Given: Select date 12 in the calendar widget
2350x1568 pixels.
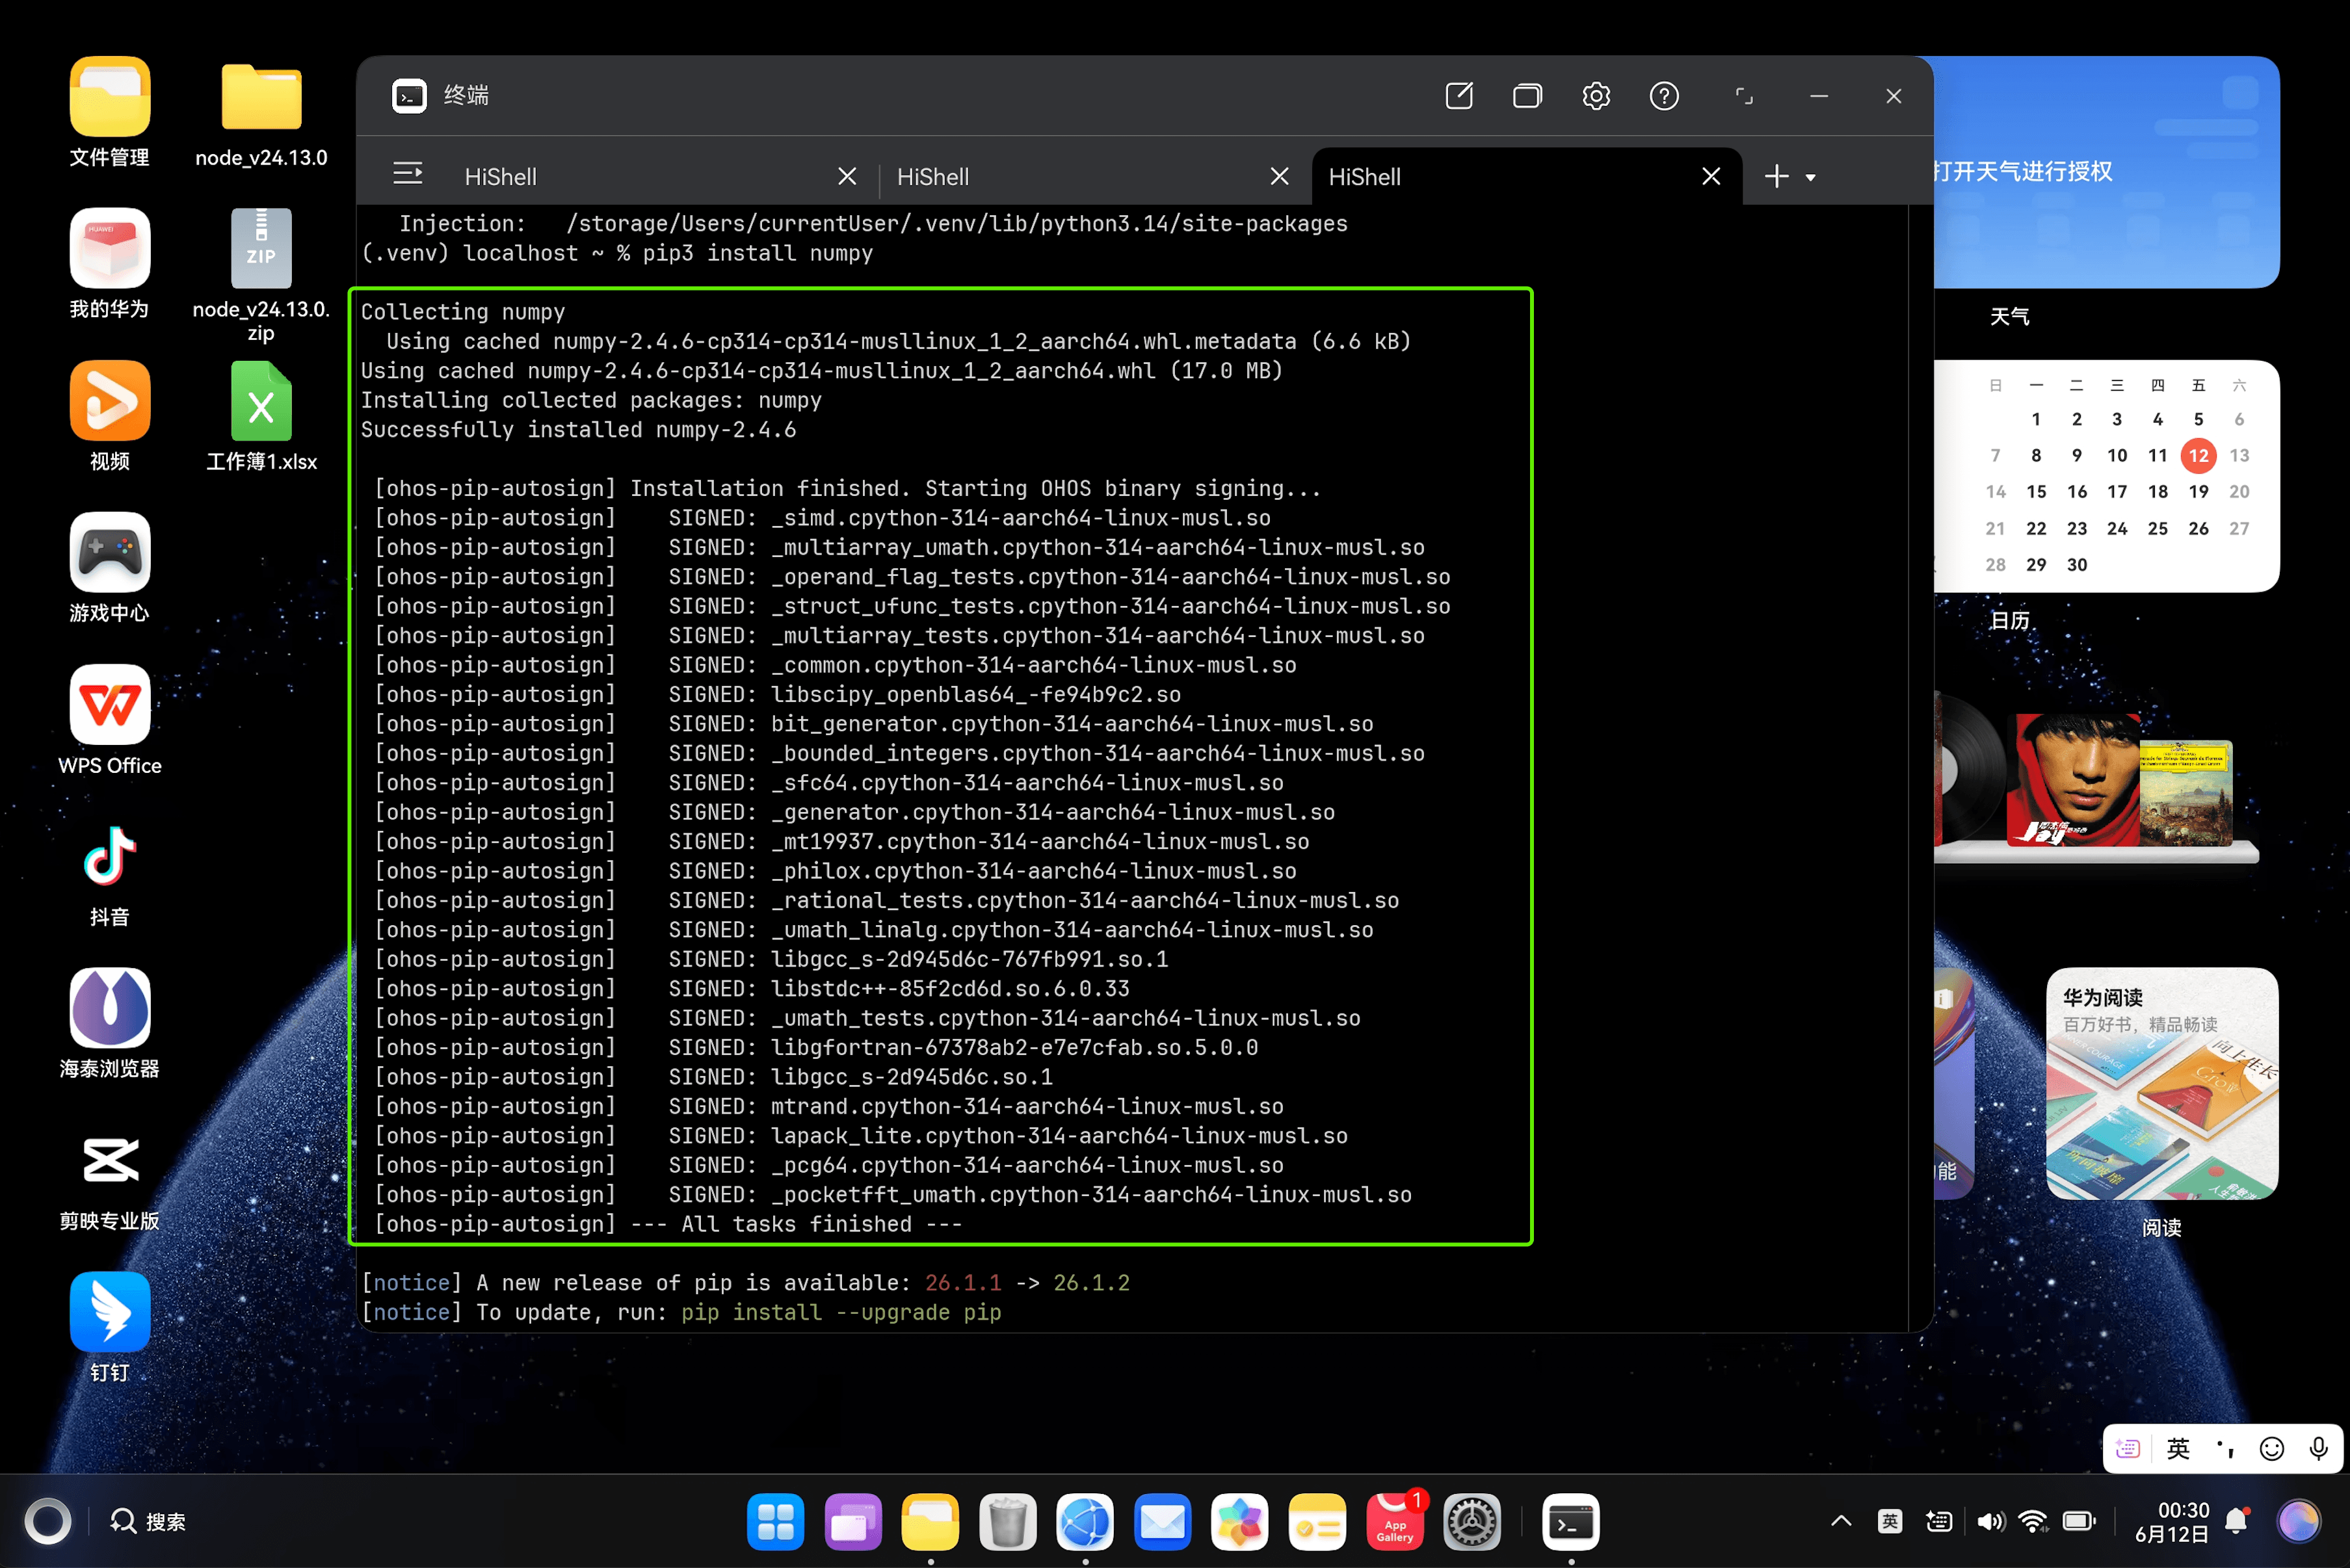Looking at the screenshot, I should point(2198,455).
